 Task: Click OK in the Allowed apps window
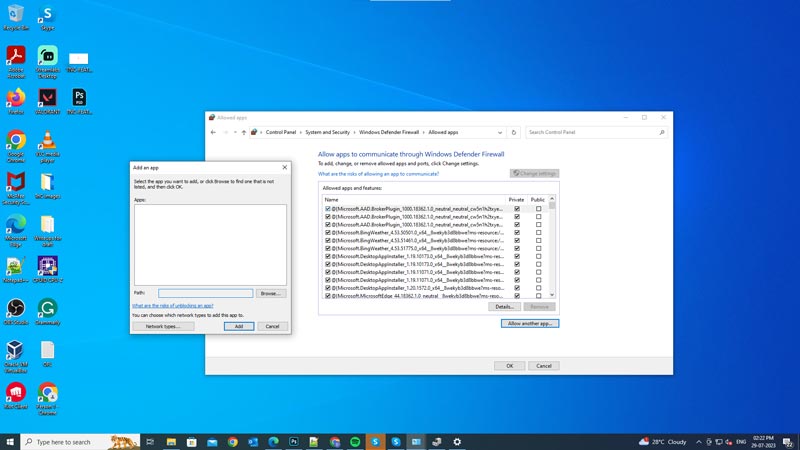pos(509,366)
